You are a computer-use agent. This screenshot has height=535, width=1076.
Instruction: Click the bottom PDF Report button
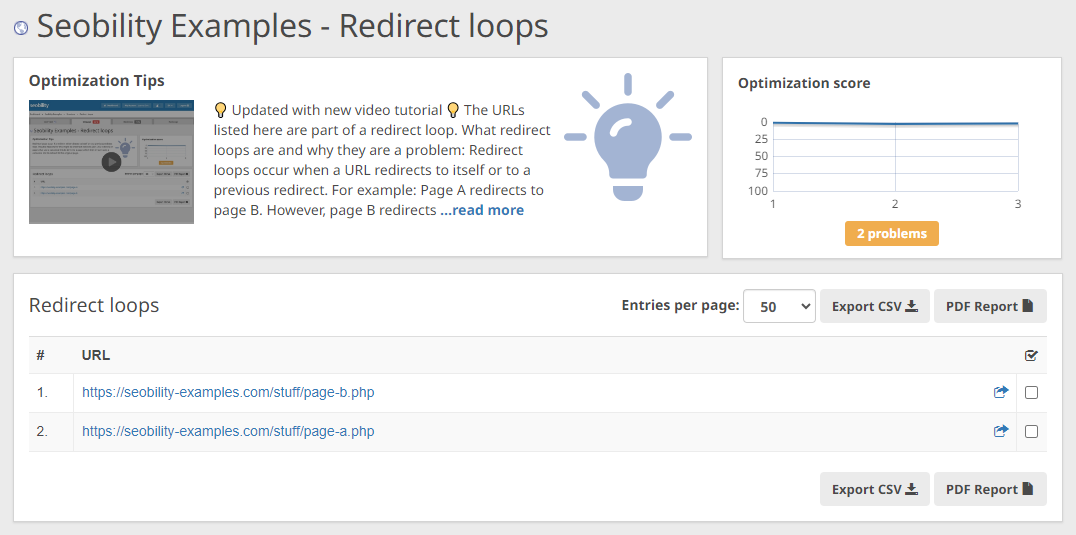(x=990, y=489)
